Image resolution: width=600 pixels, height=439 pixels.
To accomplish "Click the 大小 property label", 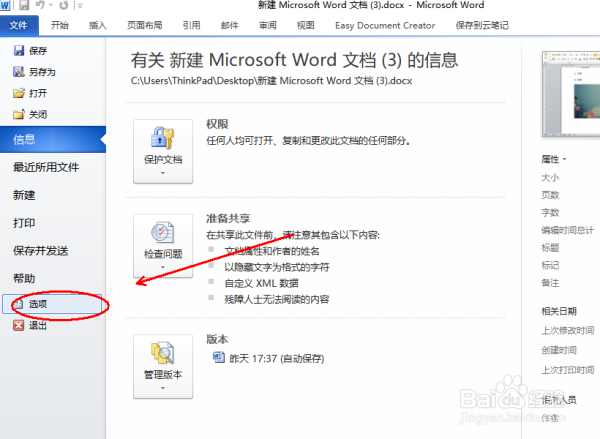I will [550, 178].
